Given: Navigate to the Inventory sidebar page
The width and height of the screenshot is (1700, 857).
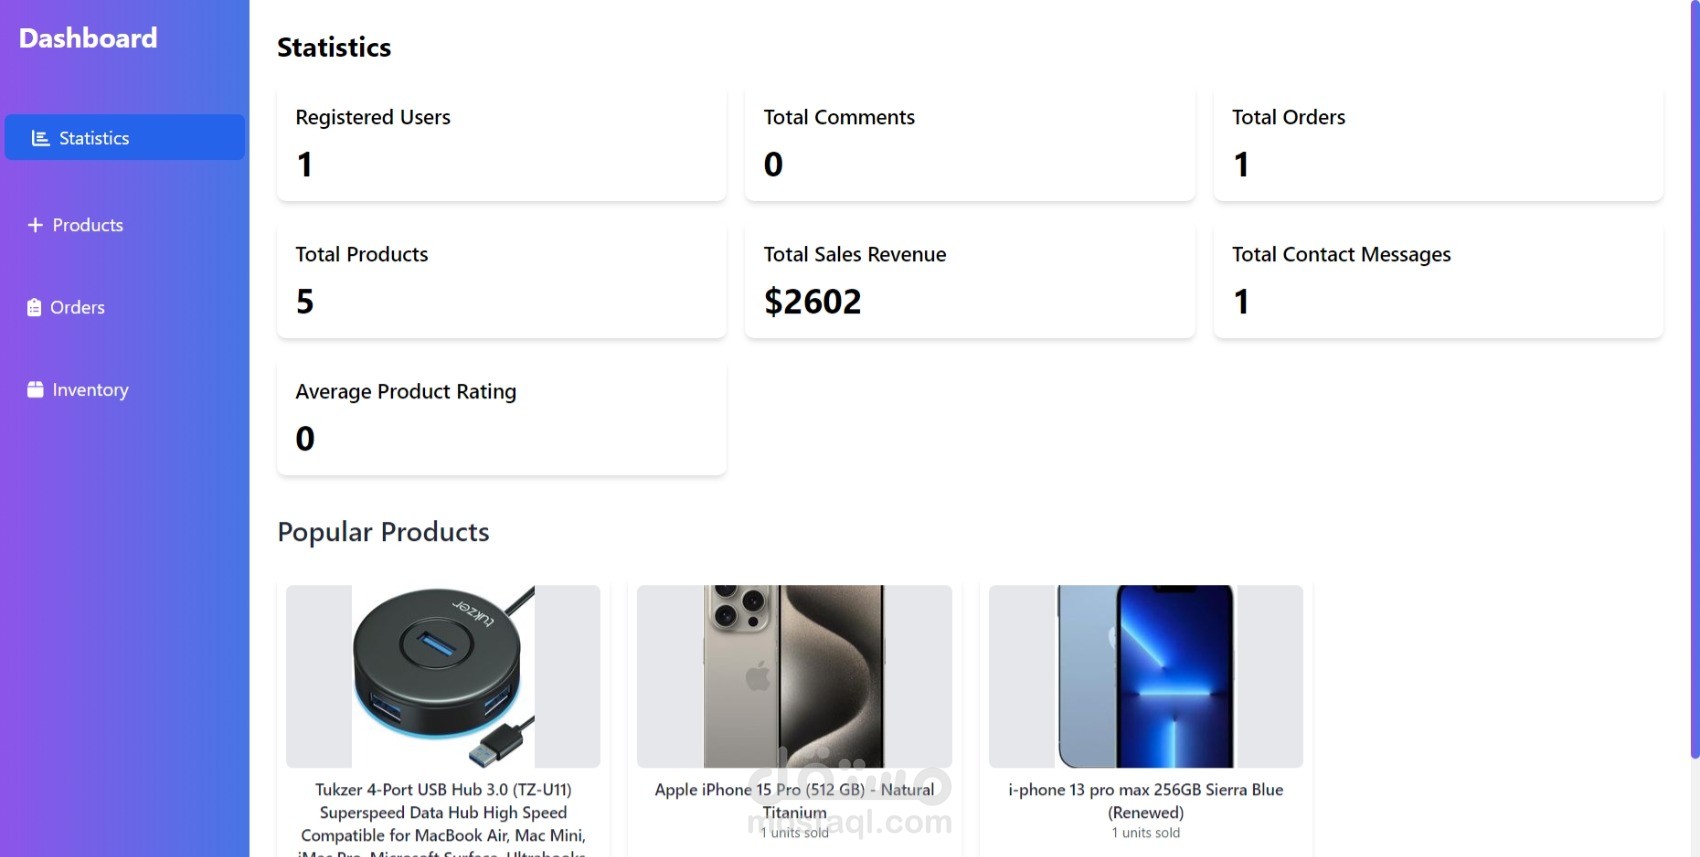Looking at the screenshot, I should coord(90,390).
